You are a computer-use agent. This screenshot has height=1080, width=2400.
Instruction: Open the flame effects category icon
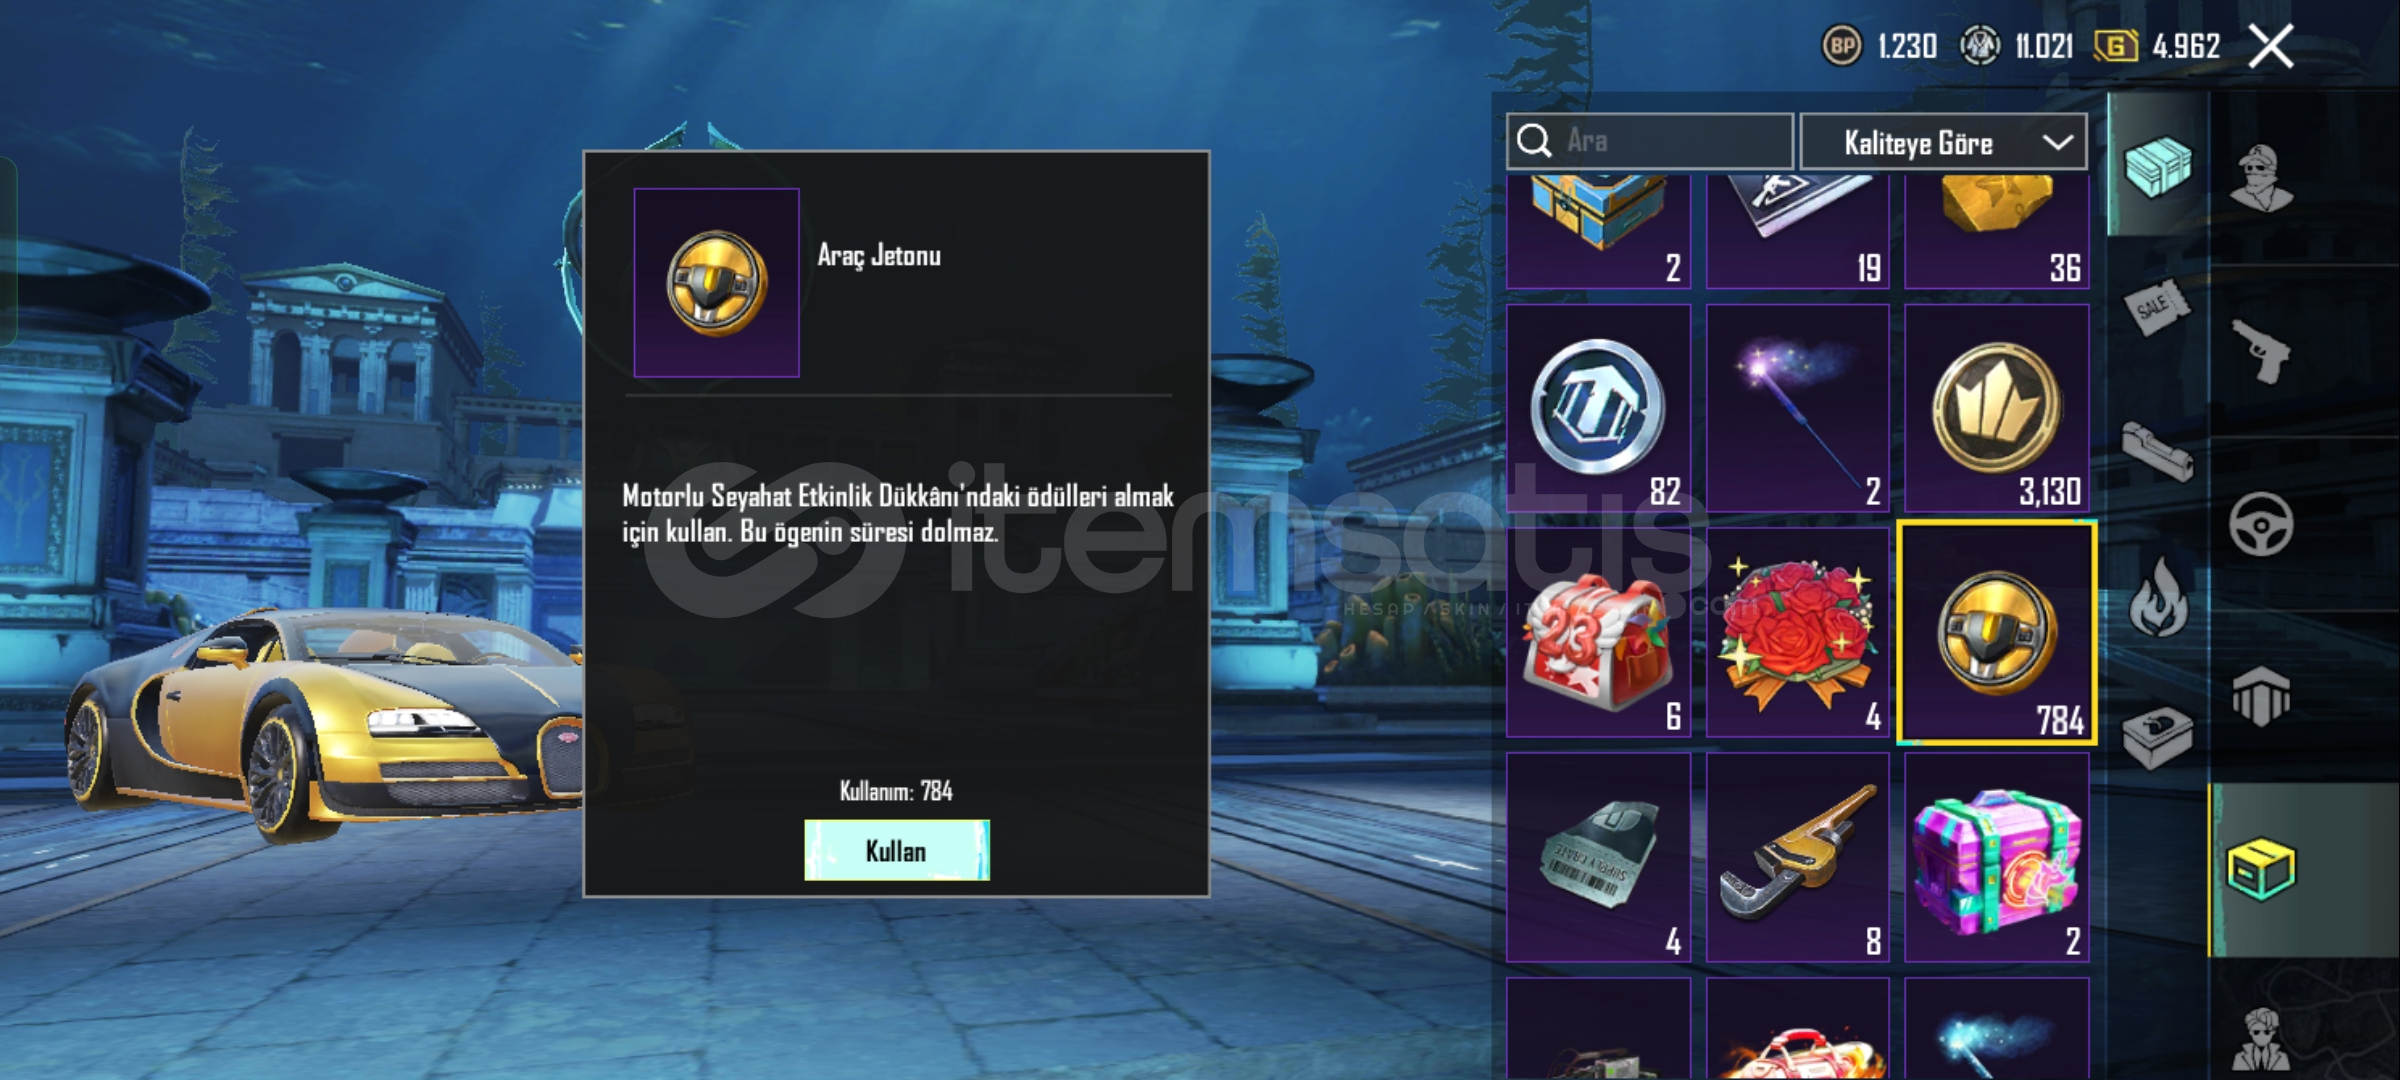pos(2158,596)
